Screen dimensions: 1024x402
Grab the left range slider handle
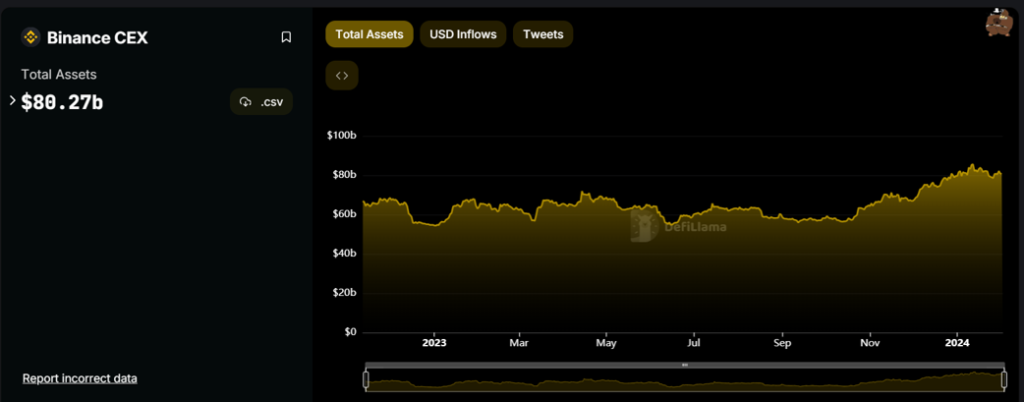[x=366, y=380]
